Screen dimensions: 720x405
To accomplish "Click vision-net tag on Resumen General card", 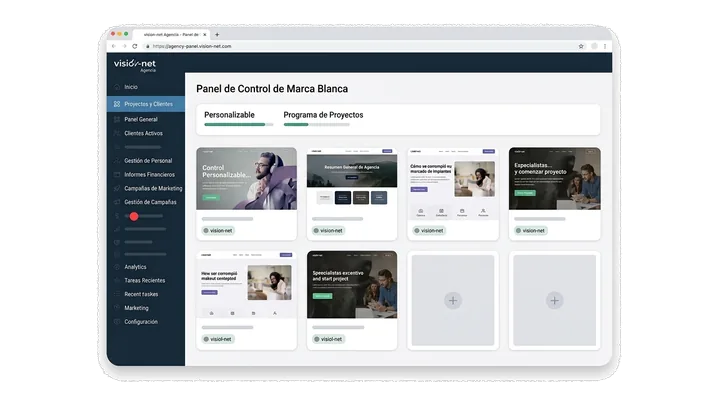I will click(x=328, y=231).
